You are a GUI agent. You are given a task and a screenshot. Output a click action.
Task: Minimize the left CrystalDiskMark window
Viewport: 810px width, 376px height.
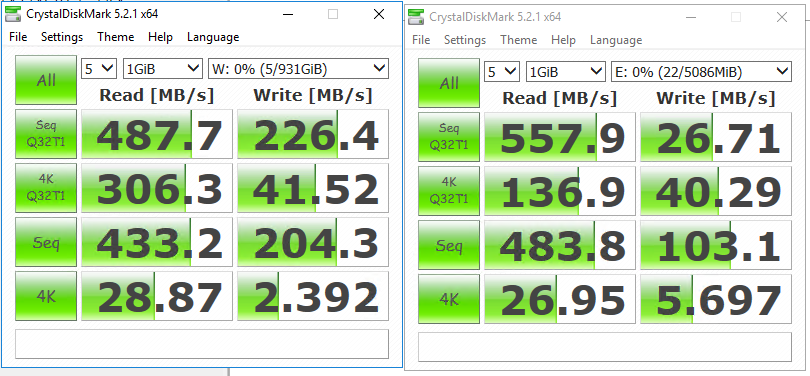pos(288,14)
